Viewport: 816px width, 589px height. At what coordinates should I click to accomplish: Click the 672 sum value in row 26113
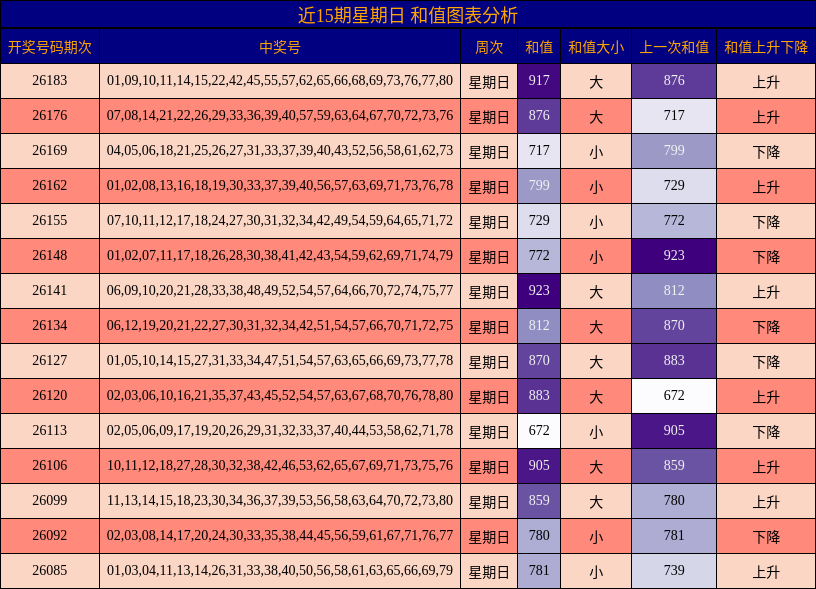click(539, 431)
